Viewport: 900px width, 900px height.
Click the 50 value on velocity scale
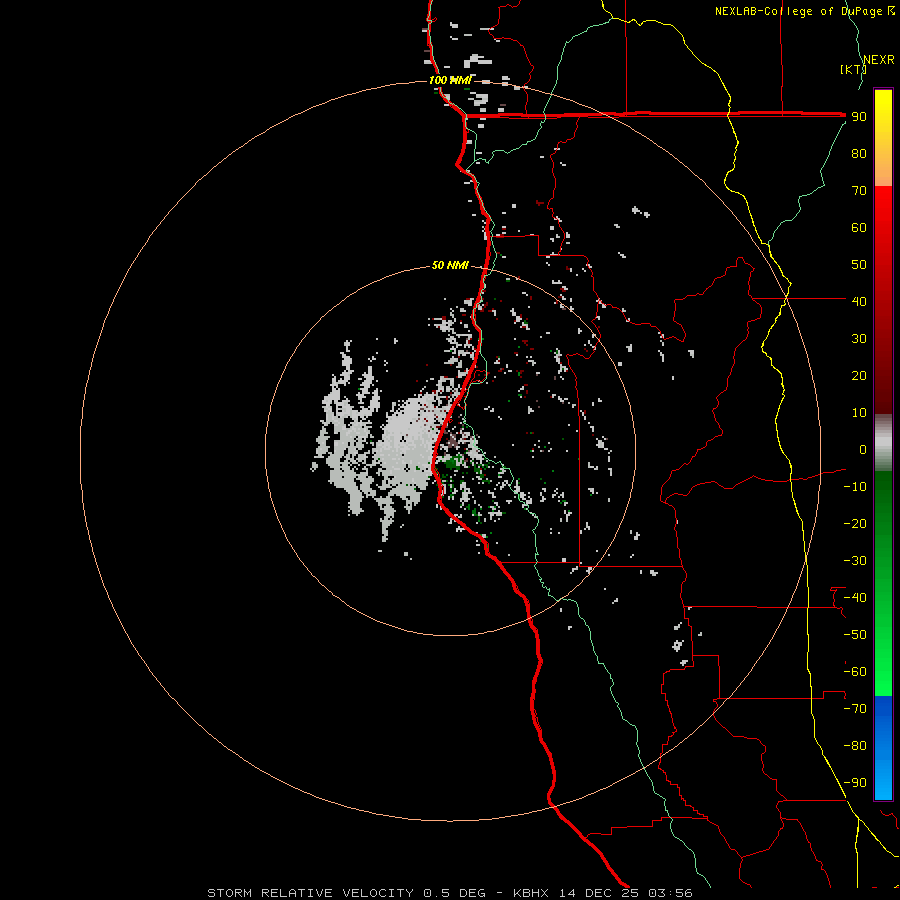pos(859,265)
